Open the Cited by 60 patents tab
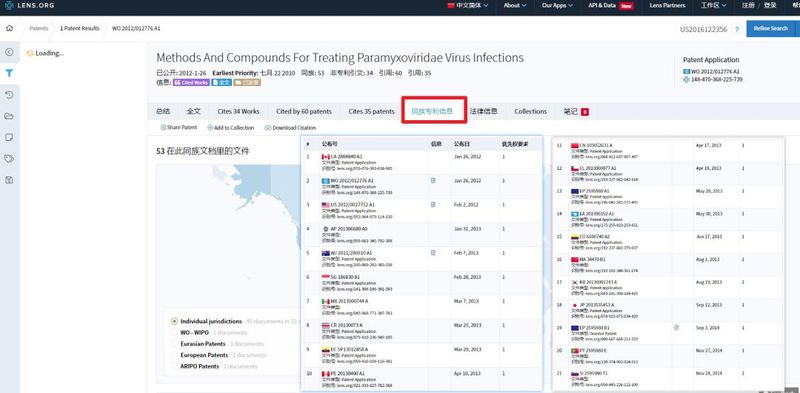This screenshot has height=393, width=800. [304, 111]
